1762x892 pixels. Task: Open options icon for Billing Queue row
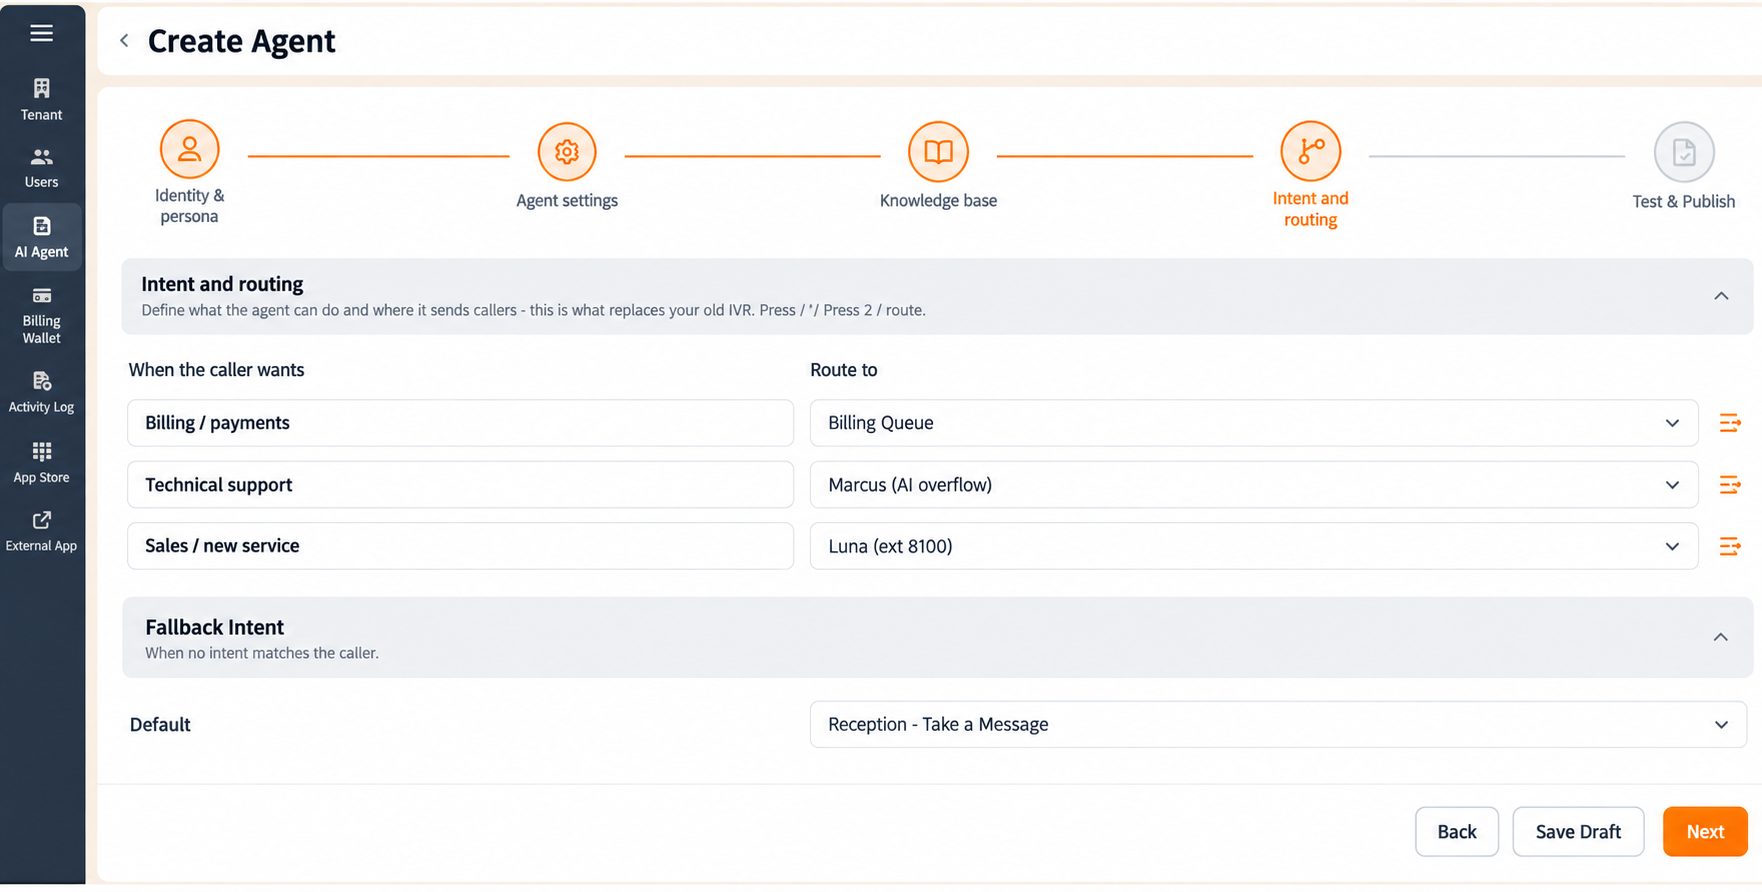tap(1730, 423)
